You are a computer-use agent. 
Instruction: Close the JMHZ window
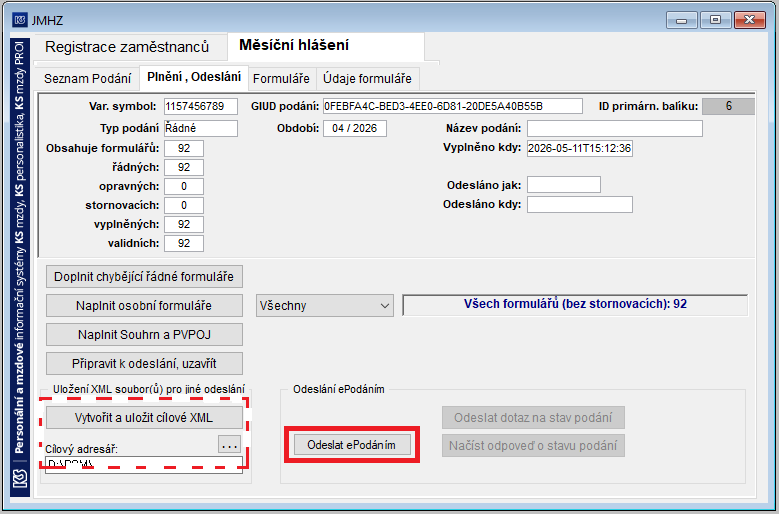coord(750,20)
